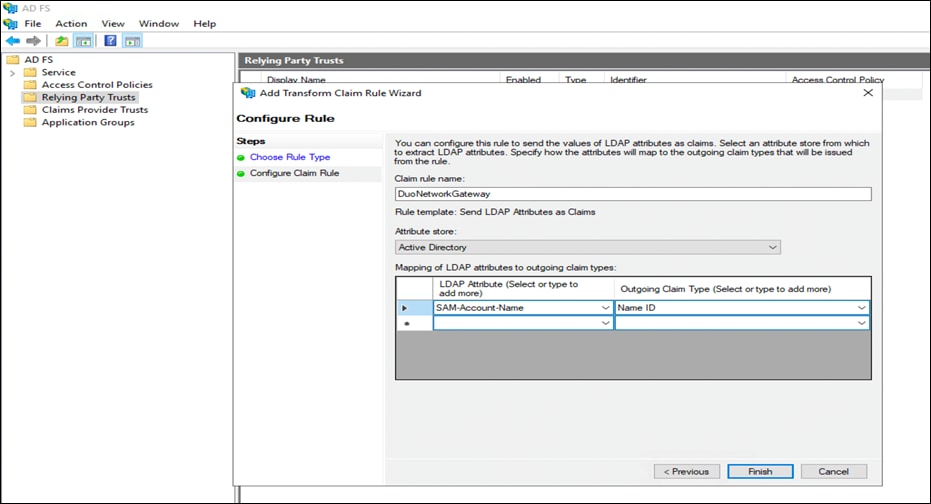Click the Previous button
This screenshot has width=931, height=504.
(687, 471)
